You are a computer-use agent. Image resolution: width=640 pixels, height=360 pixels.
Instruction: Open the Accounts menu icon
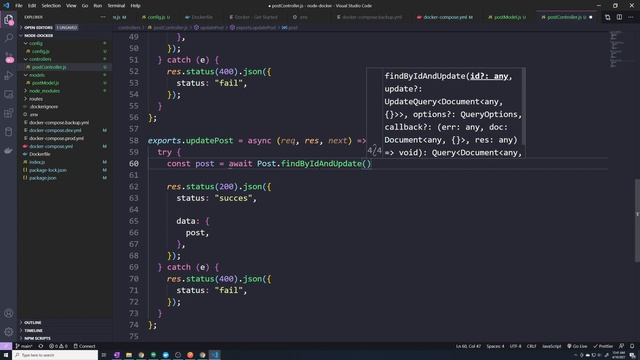pyautogui.click(x=9, y=313)
